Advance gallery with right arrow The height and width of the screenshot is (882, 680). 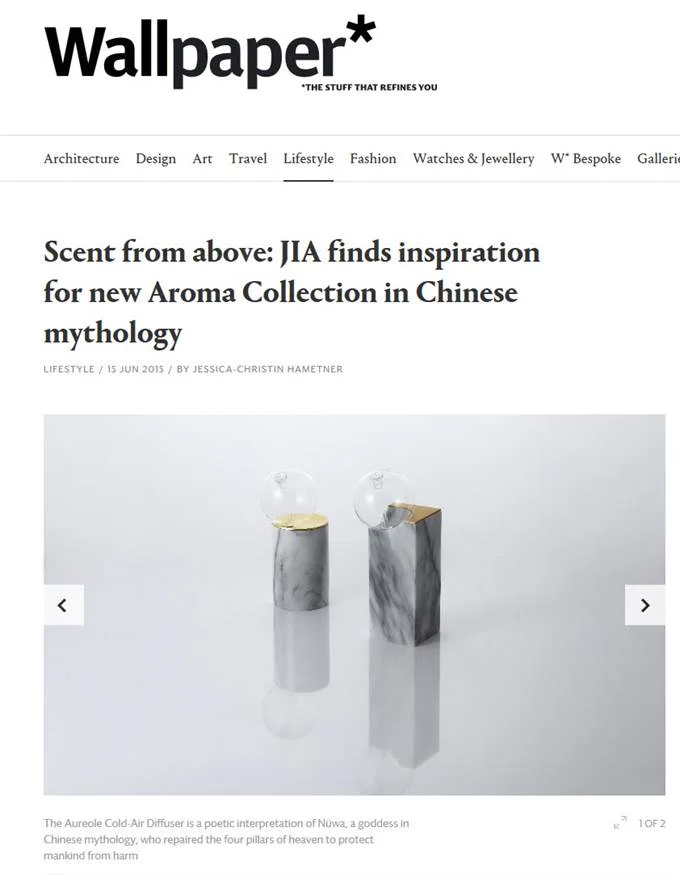(x=645, y=605)
